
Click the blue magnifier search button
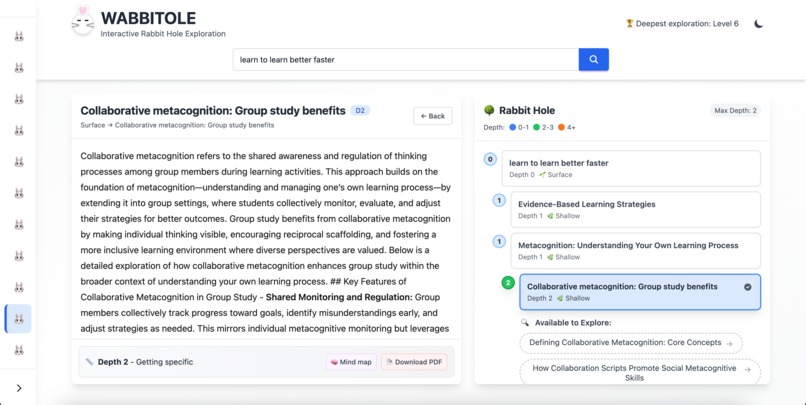click(594, 60)
